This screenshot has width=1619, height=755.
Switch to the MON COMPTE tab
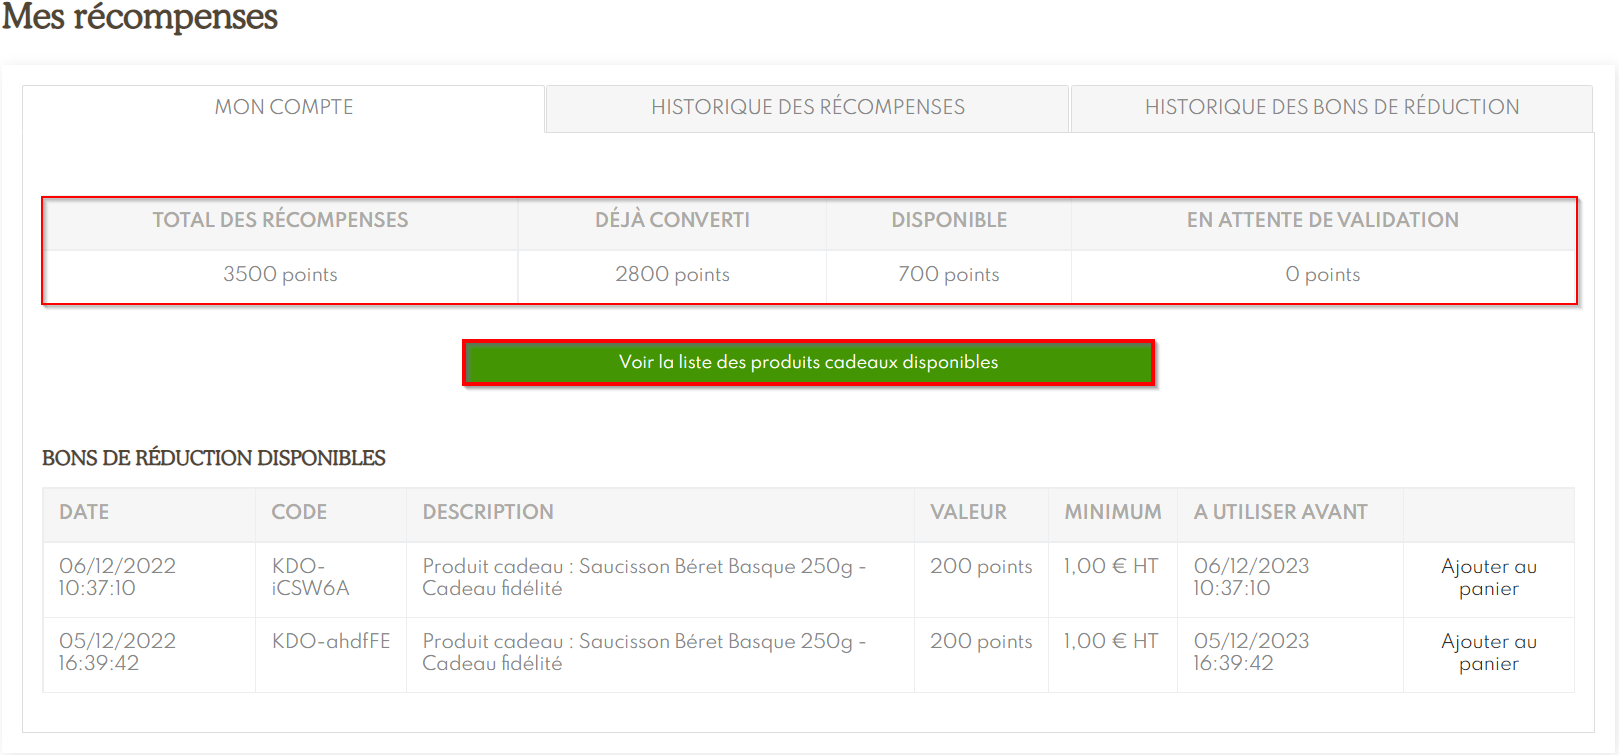click(284, 107)
